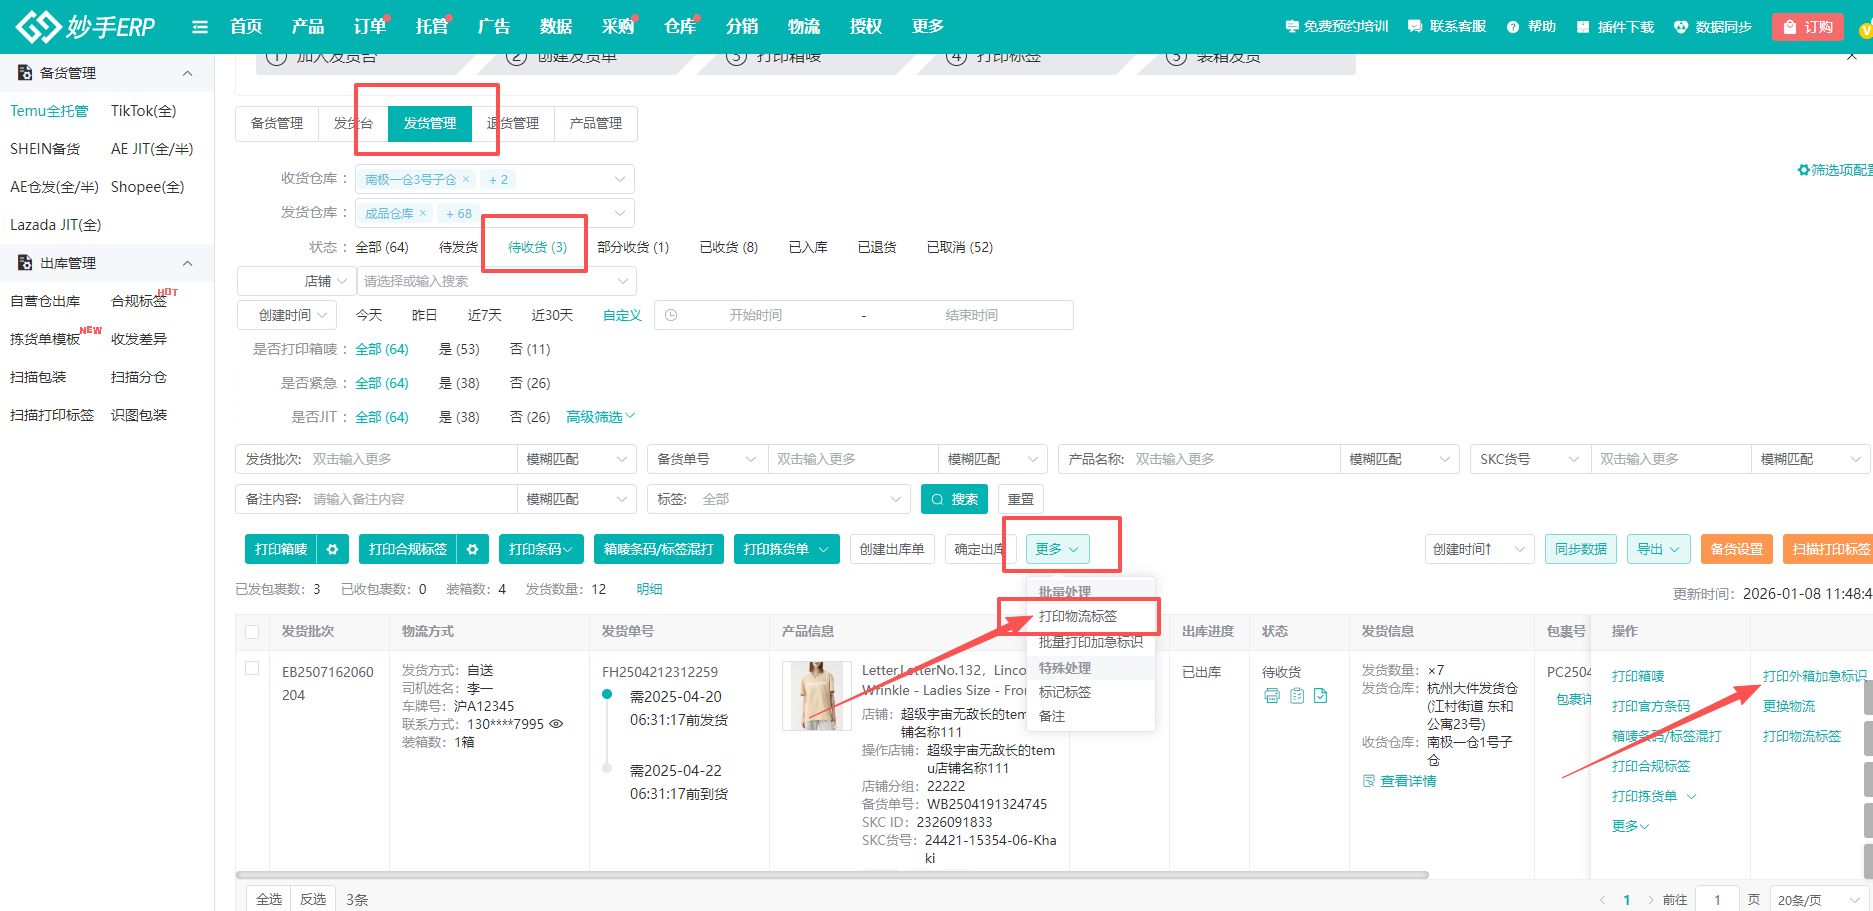Switch to the 备货管理 tab
This screenshot has width=1873, height=911.
276,123
